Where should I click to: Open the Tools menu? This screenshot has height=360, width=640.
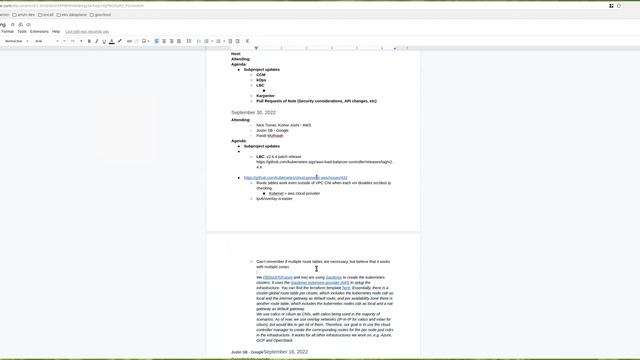(22, 31)
